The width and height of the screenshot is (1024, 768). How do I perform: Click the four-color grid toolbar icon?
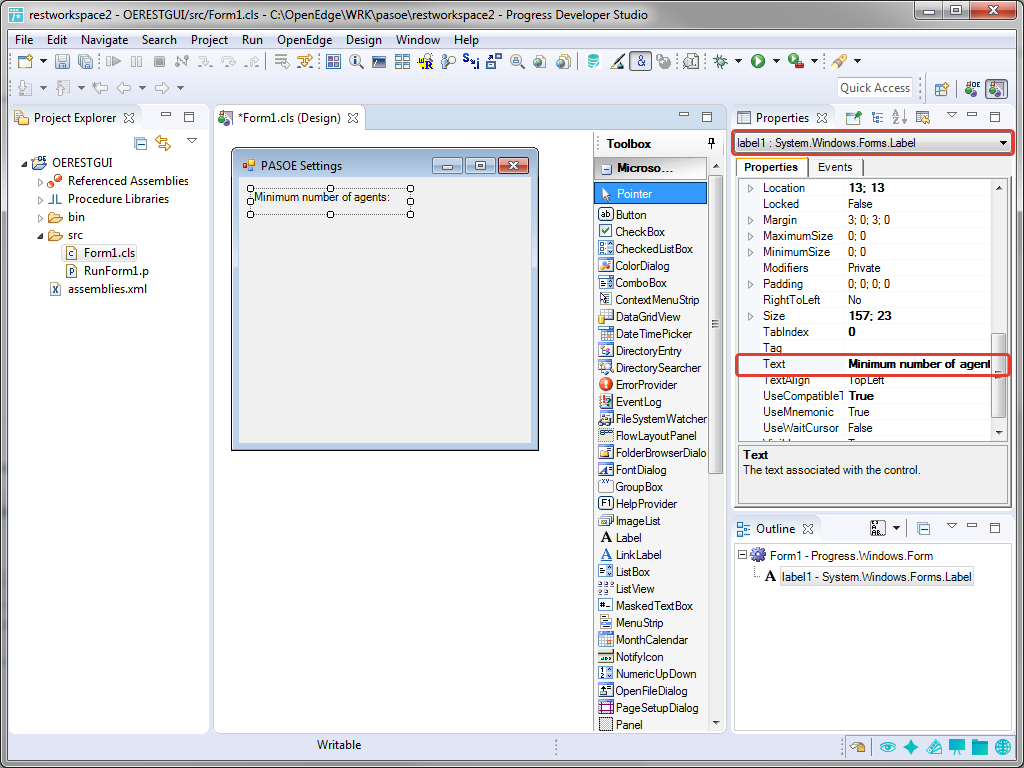pos(334,61)
